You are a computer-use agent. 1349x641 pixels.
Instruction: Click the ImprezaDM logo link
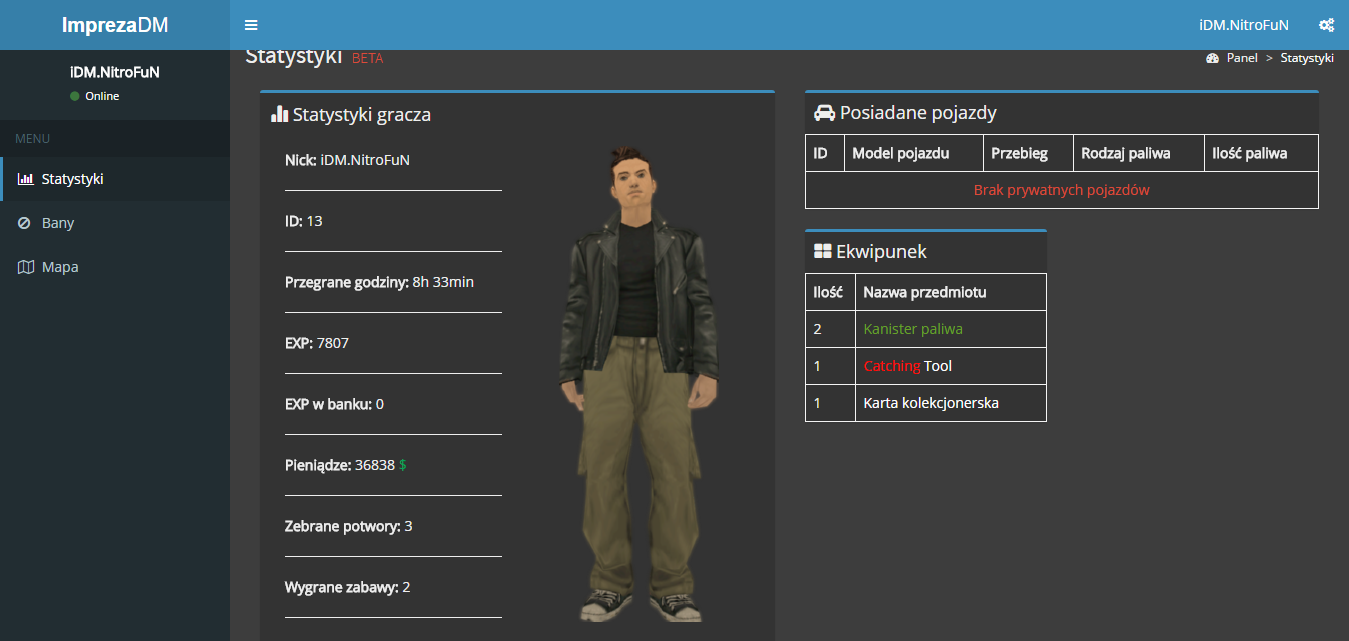pyautogui.click(x=115, y=25)
